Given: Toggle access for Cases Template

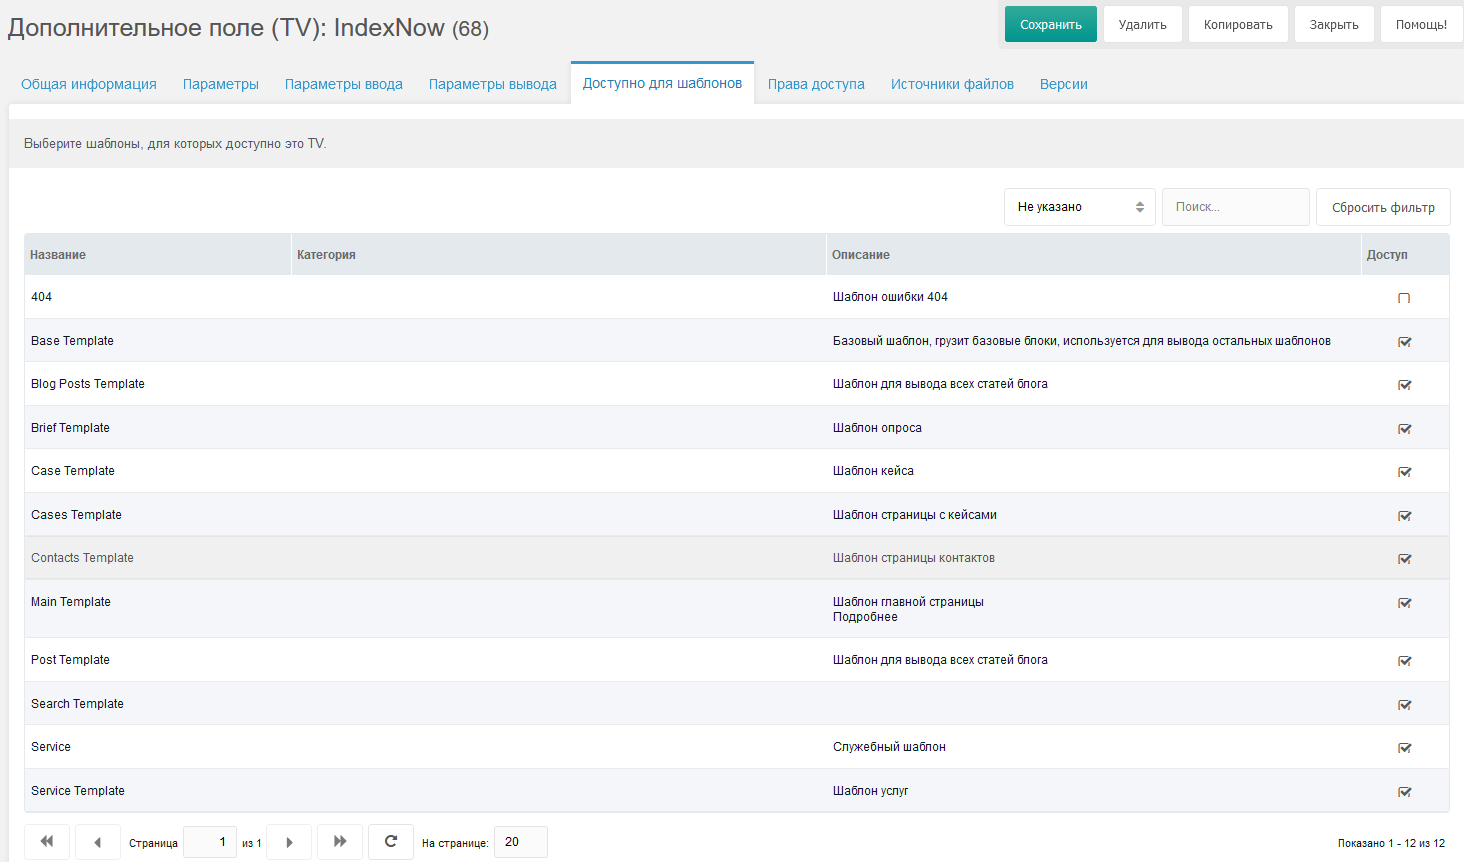Looking at the screenshot, I should (1404, 516).
